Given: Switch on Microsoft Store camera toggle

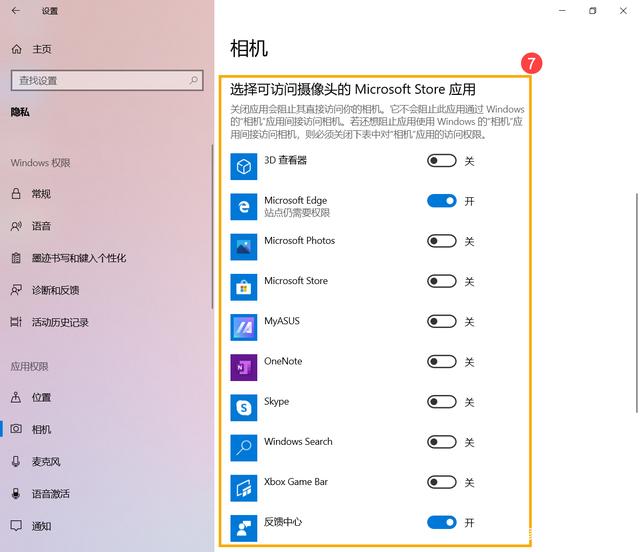Looking at the screenshot, I should pos(442,281).
